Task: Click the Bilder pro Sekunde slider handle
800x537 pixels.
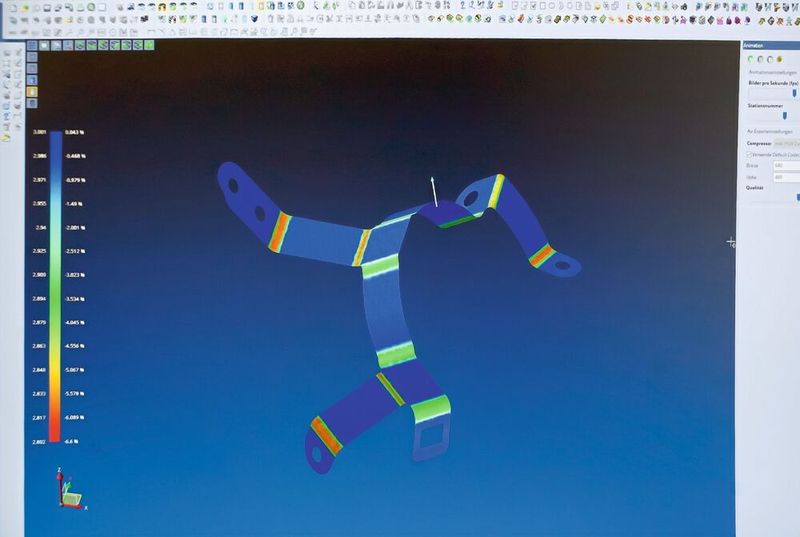Action: coord(794,93)
